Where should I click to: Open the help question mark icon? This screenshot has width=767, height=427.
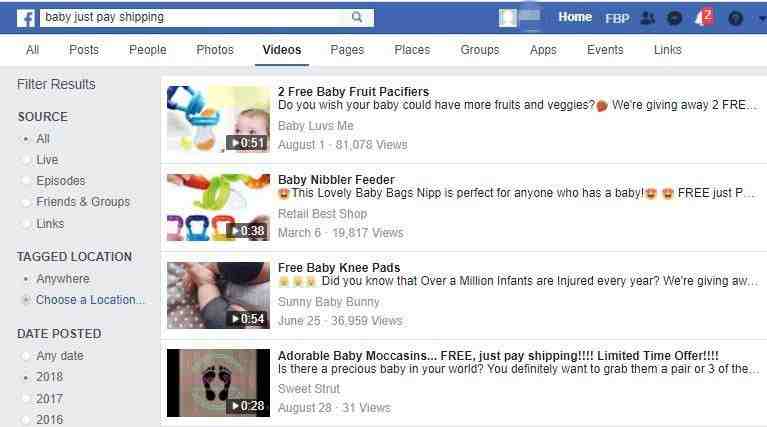pyautogui.click(x=736, y=18)
